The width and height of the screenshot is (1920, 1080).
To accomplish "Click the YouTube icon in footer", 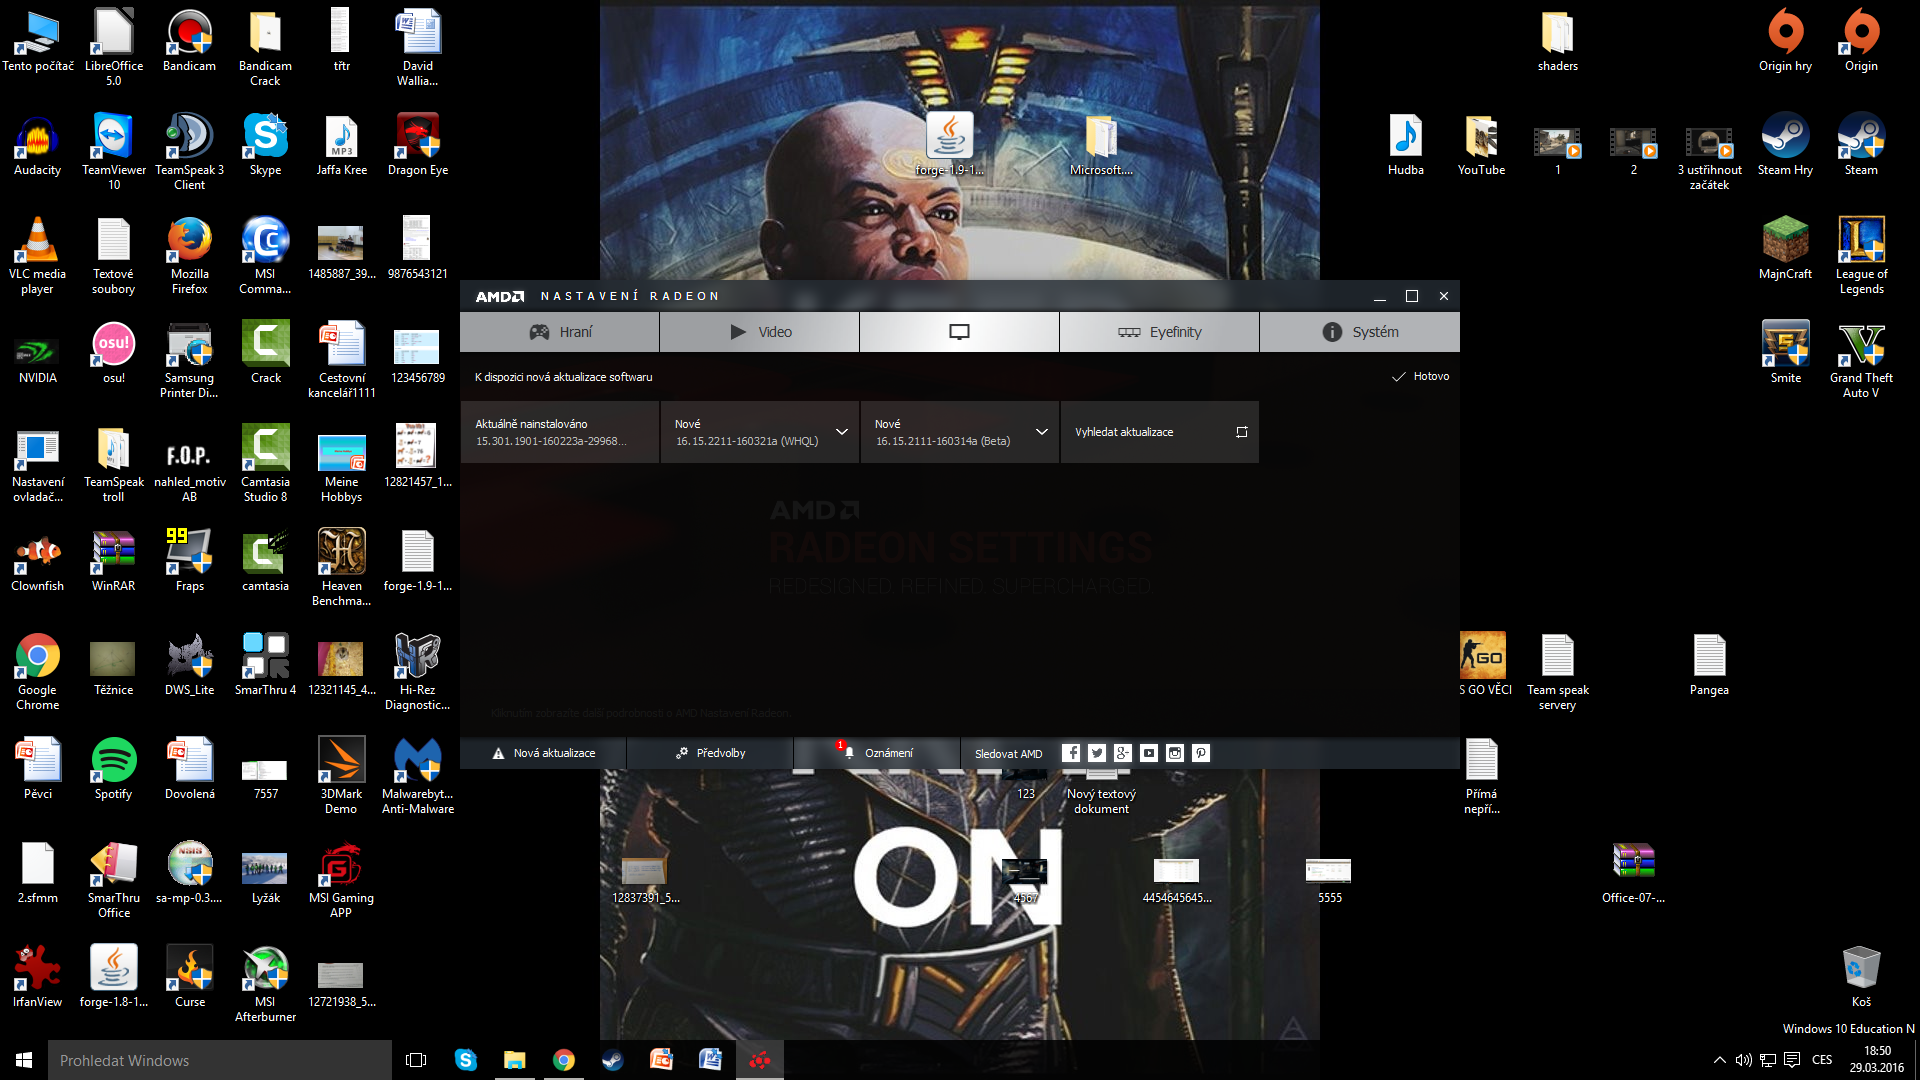I will 1149,753.
